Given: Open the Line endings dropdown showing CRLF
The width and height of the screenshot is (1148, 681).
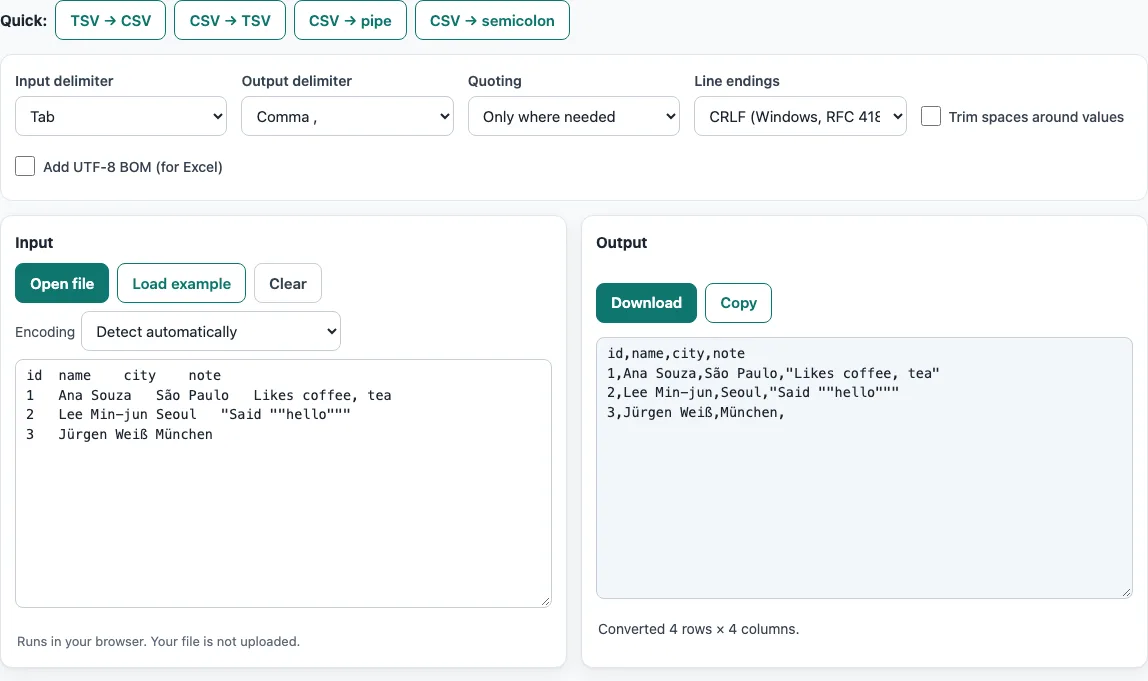Looking at the screenshot, I should click(800, 116).
